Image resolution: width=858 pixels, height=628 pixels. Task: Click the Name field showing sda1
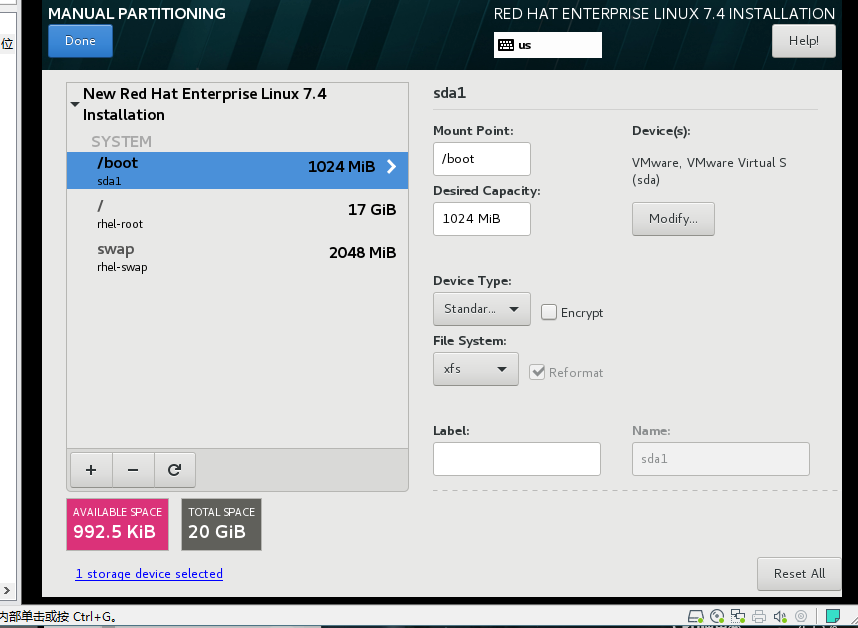click(721, 459)
